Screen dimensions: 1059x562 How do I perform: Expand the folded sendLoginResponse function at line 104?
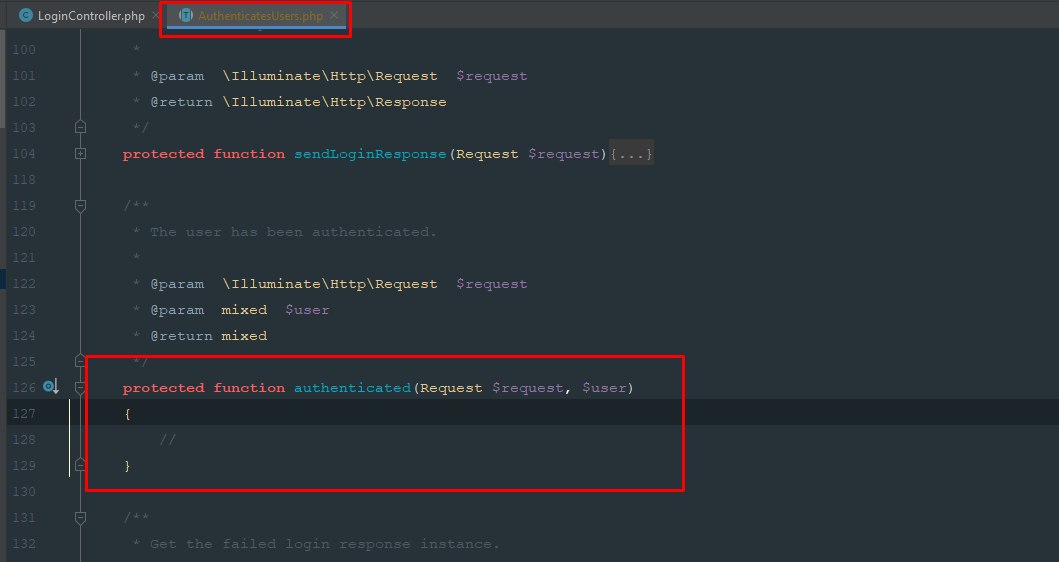80,154
